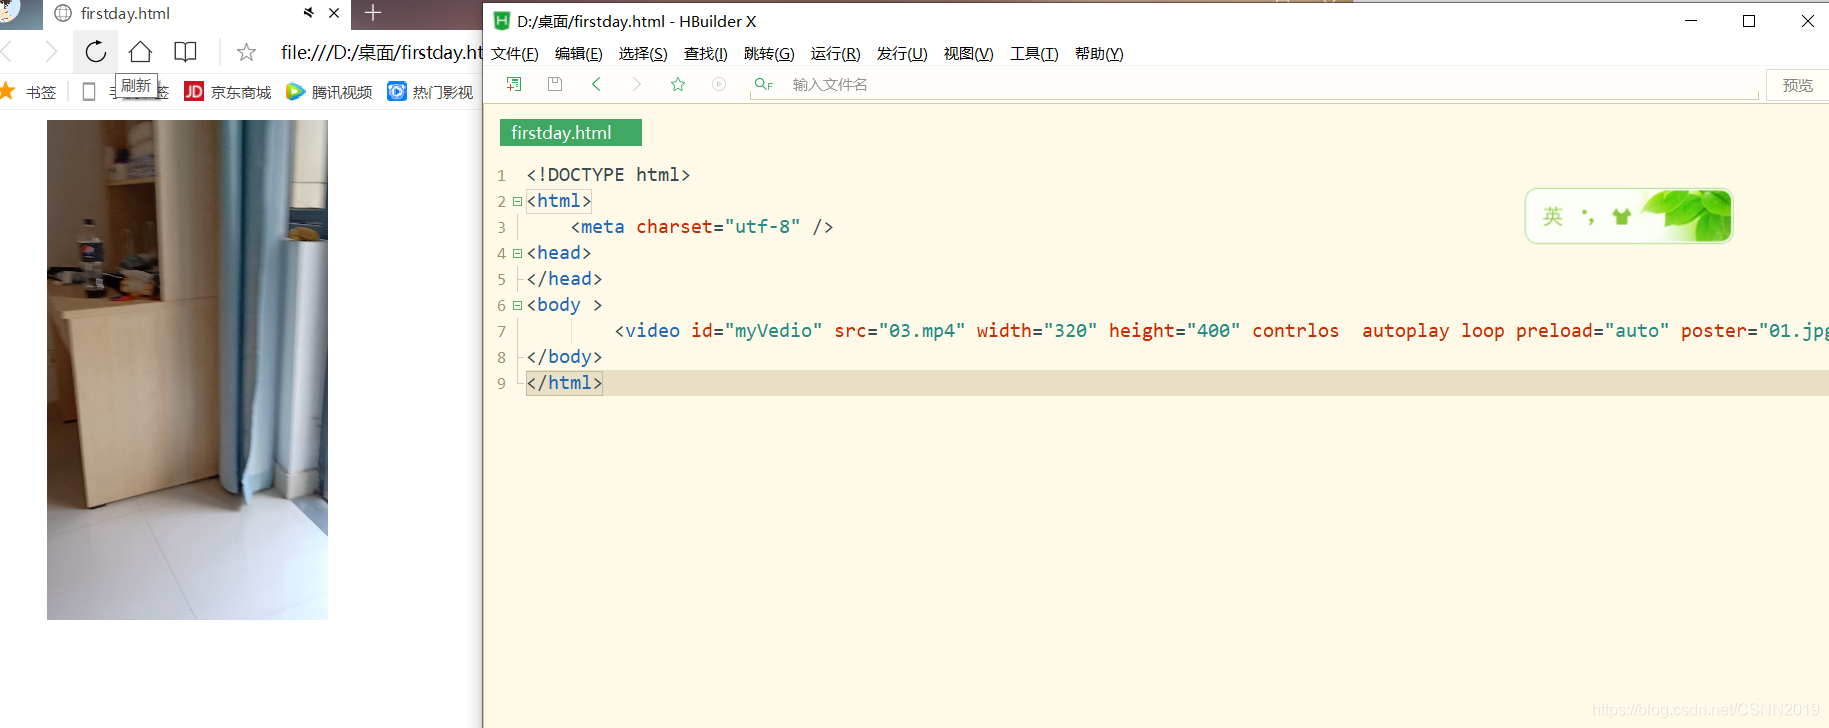1829x728 pixels.
Task: Open the 运行(R) menu
Action: point(835,54)
